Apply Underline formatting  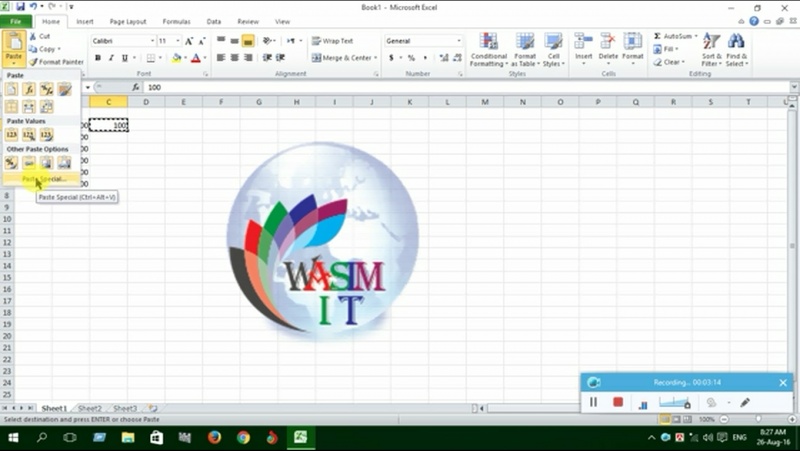[124, 58]
